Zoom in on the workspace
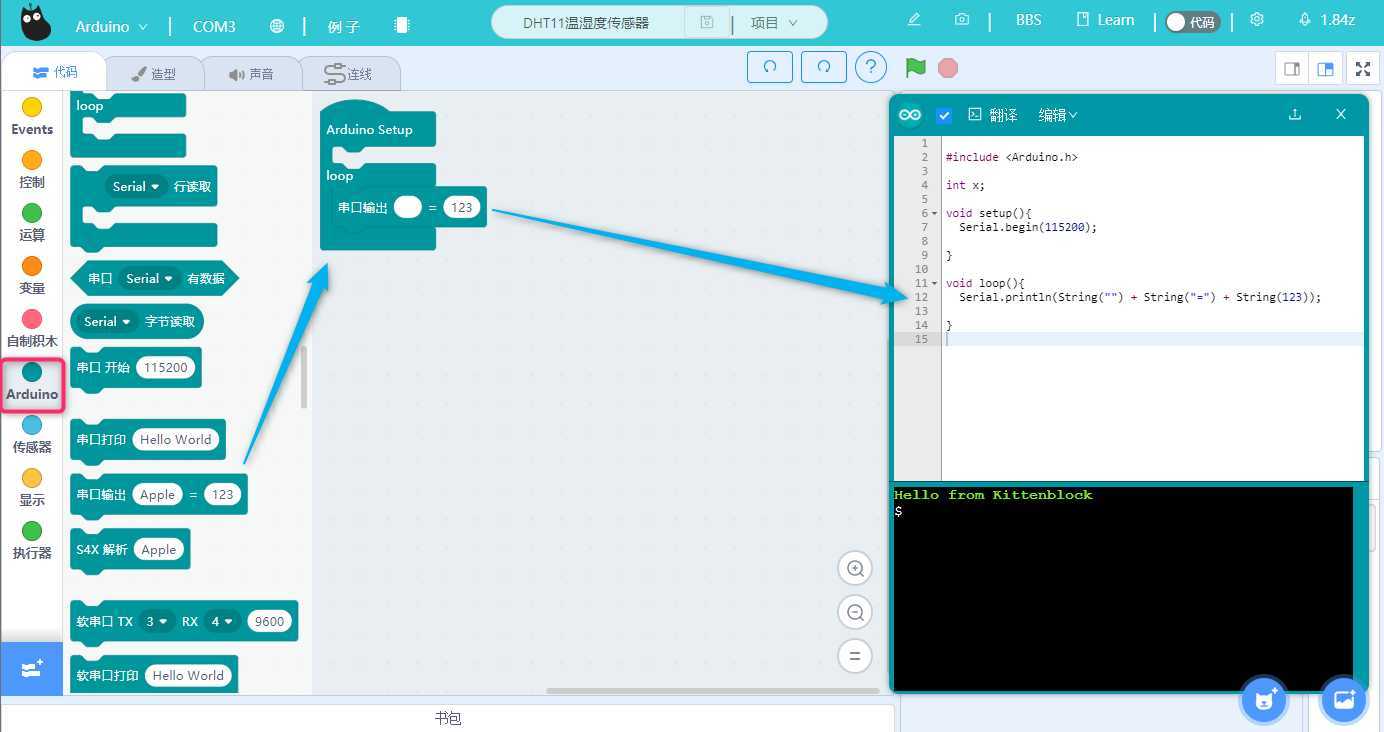Screen dimensions: 1384x732 coord(855,569)
